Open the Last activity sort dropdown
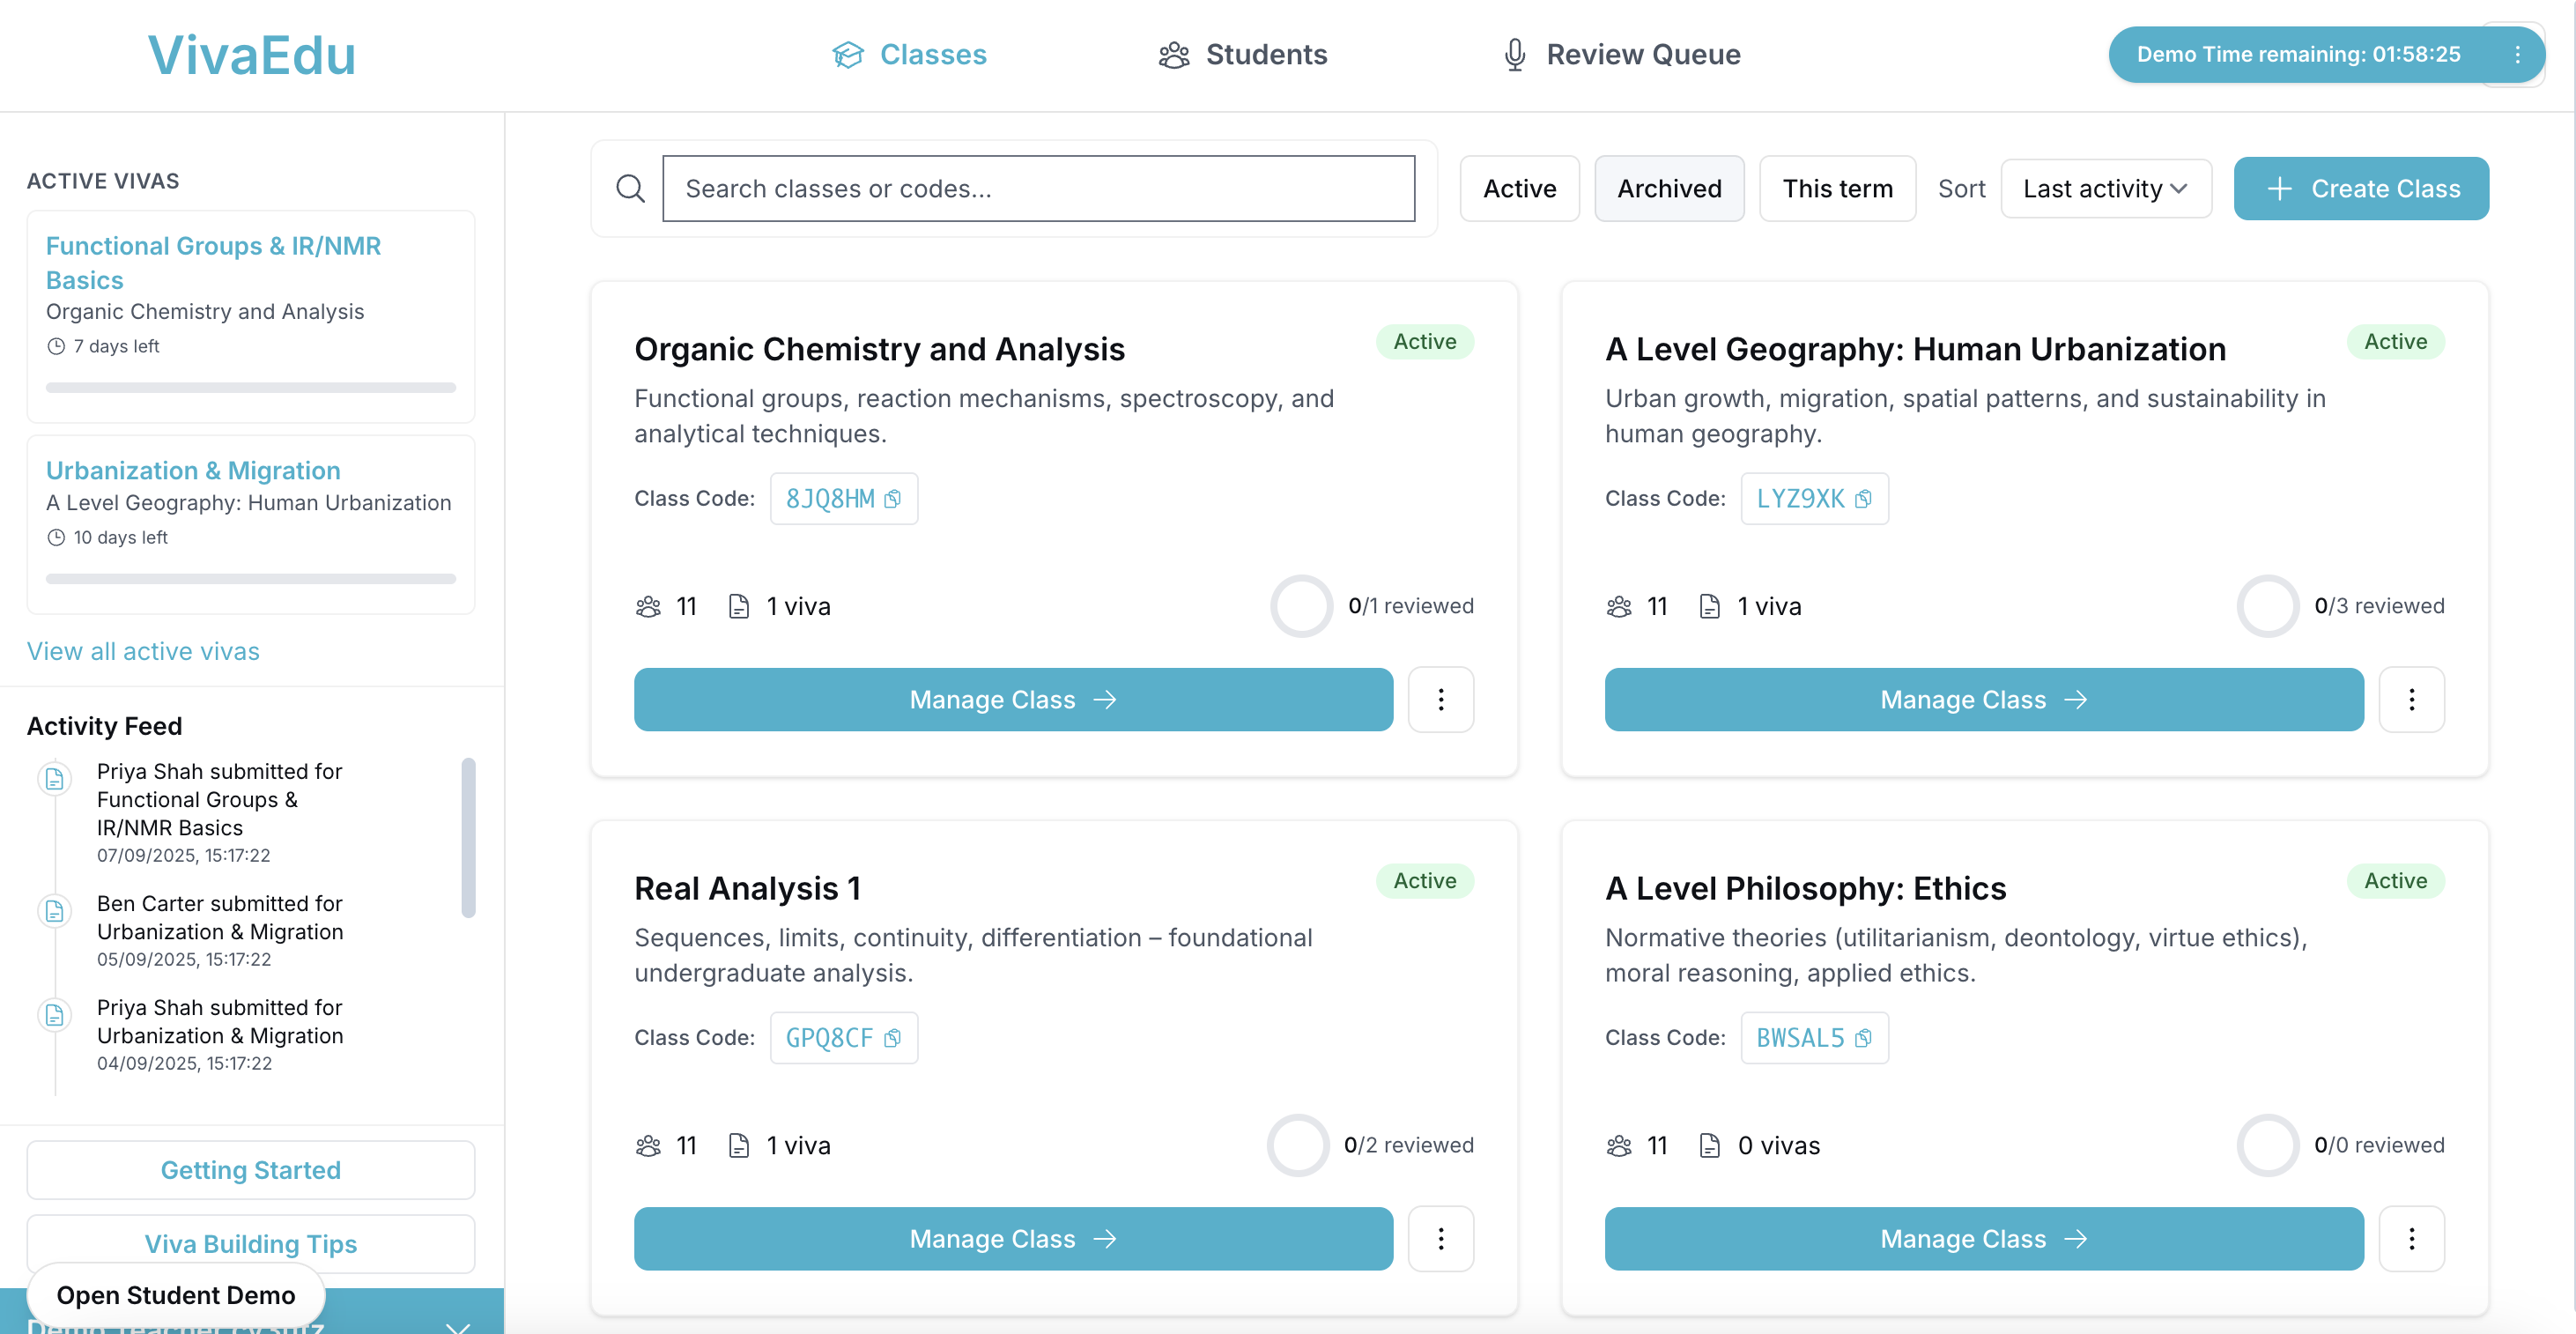The width and height of the screenshot is (2576, 1334). pyautogui.click(x=2105, y=189)
